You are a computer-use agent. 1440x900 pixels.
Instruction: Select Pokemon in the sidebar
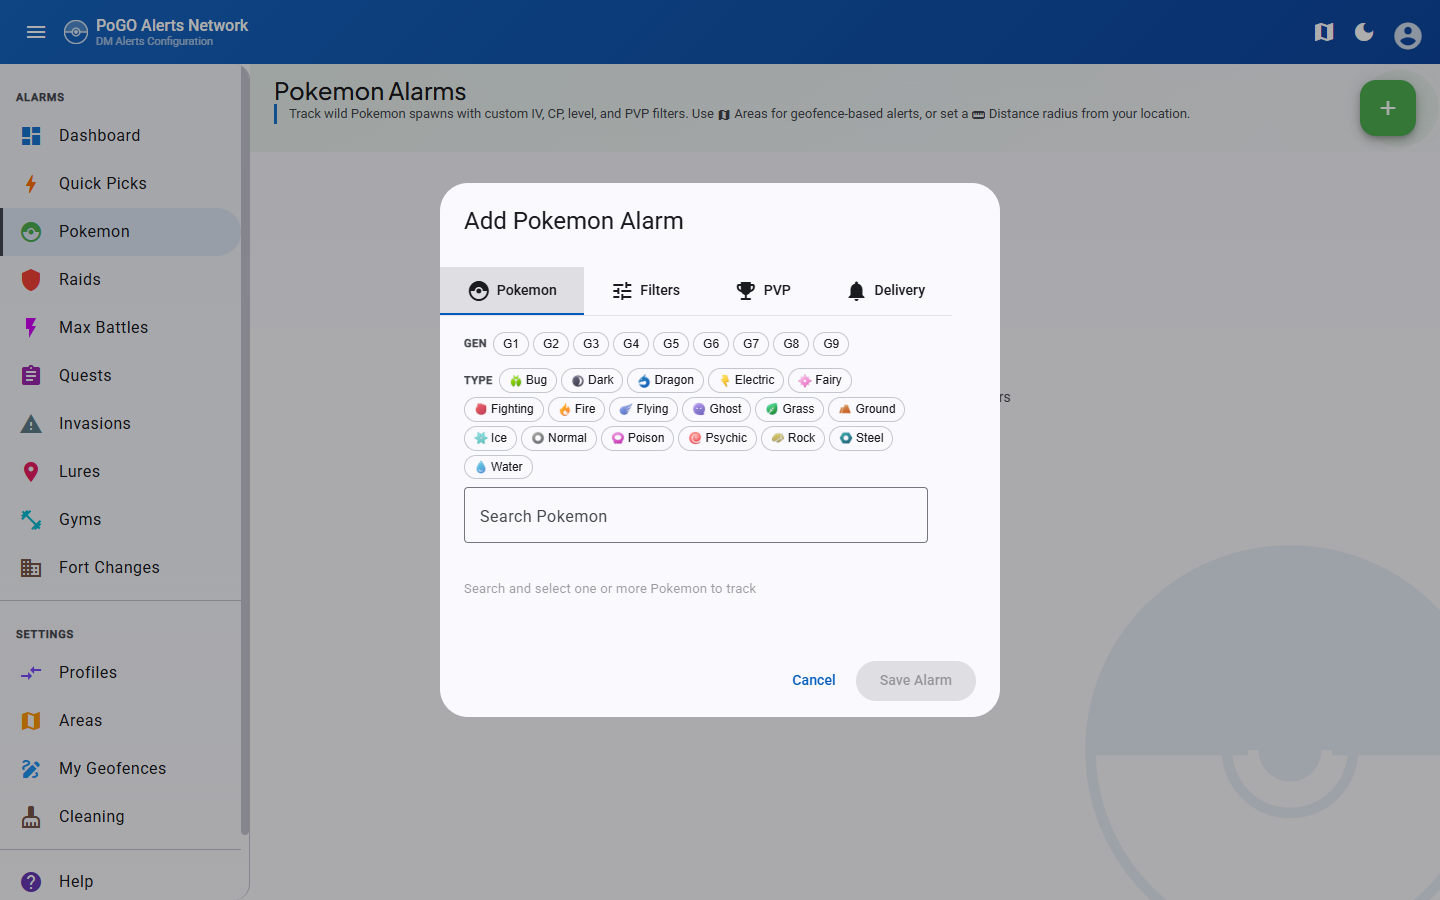(120, 232)
